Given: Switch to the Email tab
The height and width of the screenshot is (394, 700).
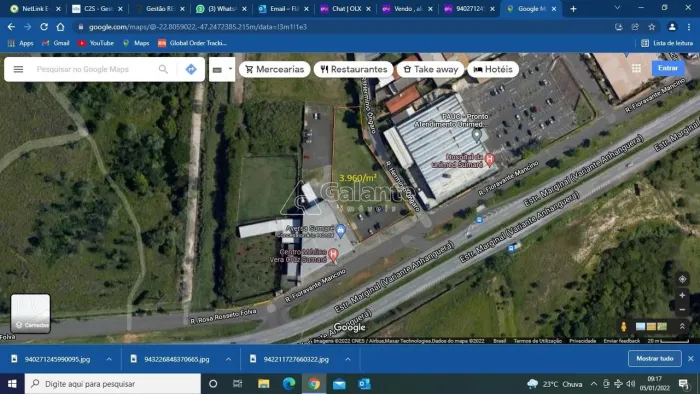Looking at the screenshot, I should [x=283, y=8].
